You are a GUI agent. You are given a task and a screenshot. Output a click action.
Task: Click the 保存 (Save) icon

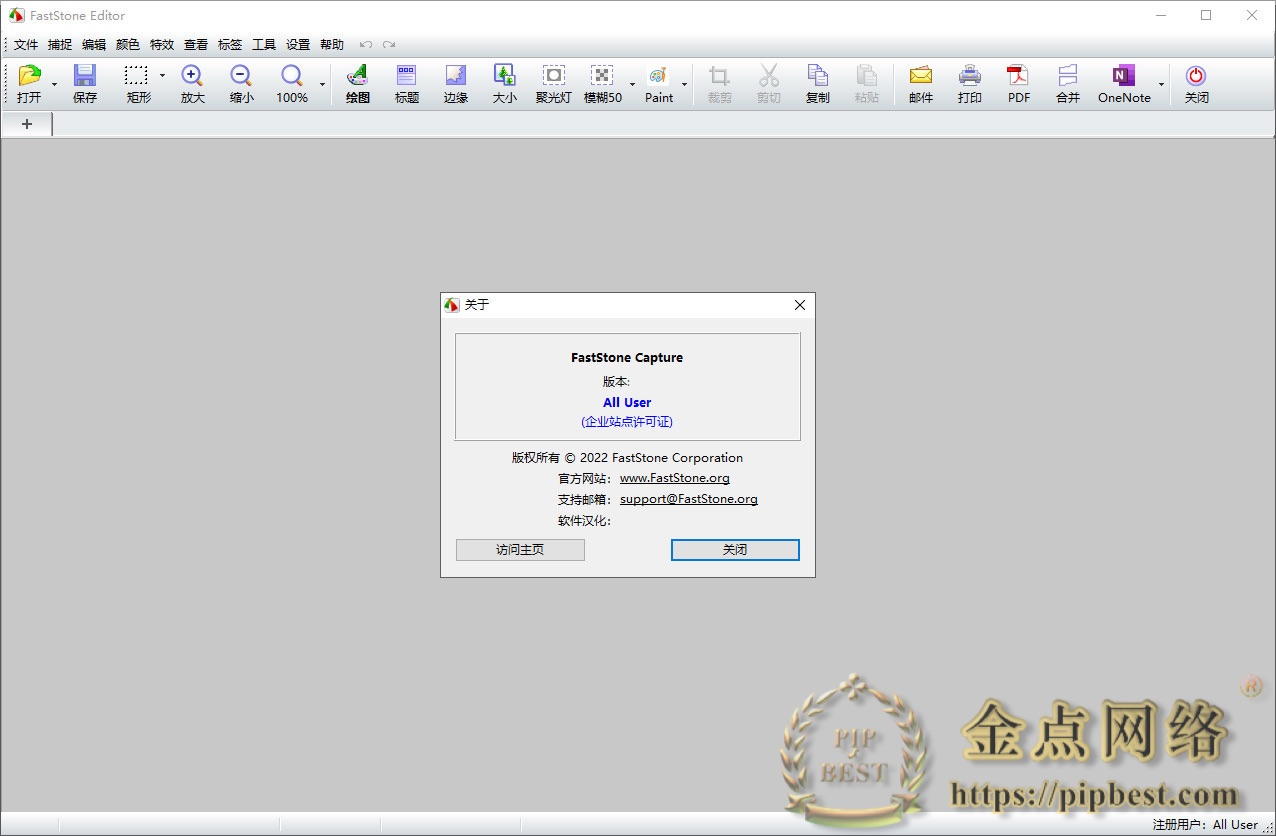[85, 80]
